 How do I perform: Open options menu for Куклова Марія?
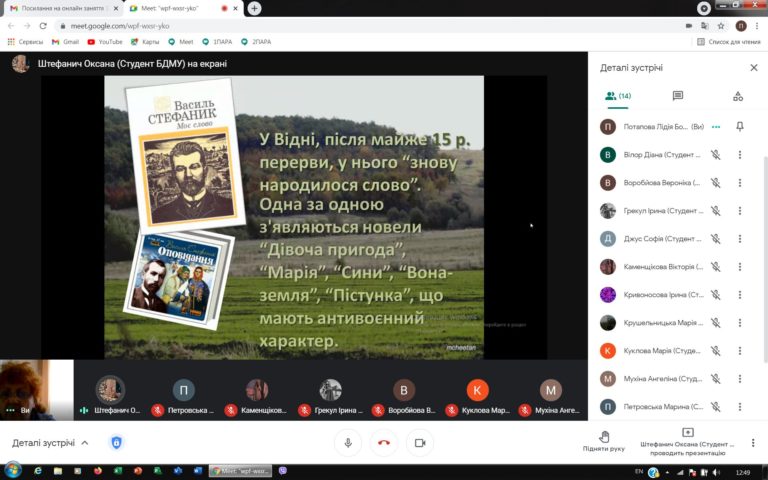(740, 351)
